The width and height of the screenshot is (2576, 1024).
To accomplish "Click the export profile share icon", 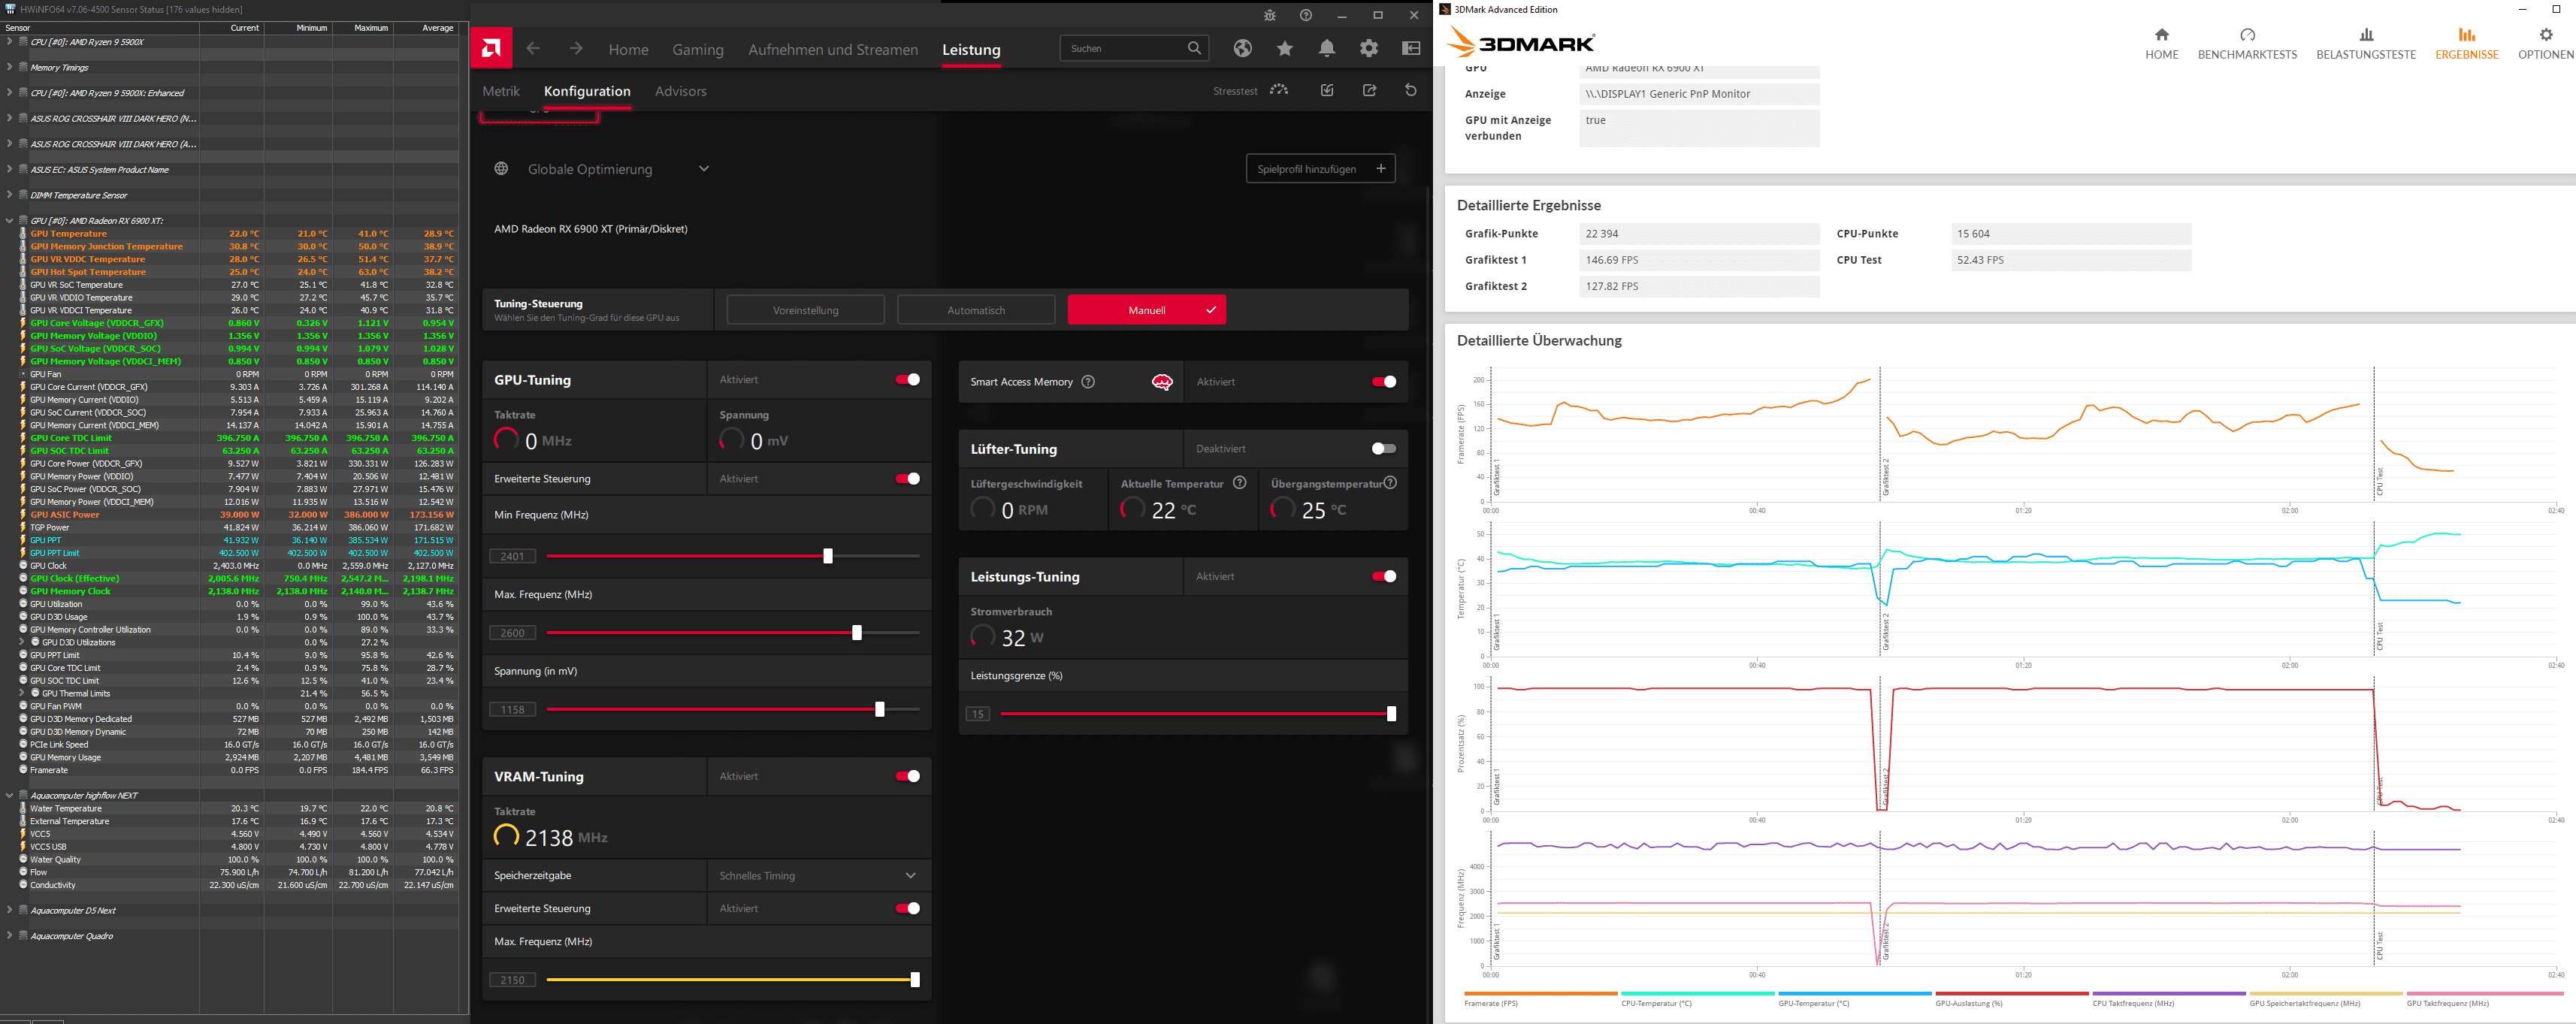I will click(1370, 90).
